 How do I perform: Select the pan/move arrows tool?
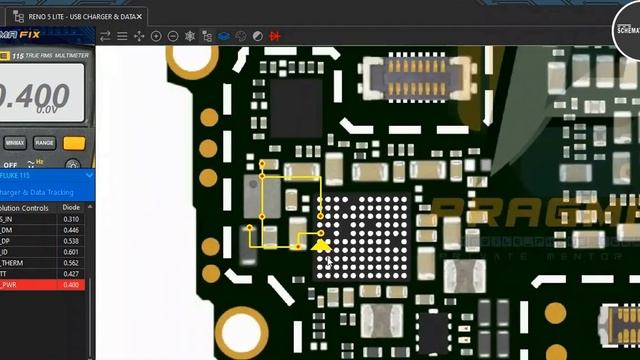139,36
